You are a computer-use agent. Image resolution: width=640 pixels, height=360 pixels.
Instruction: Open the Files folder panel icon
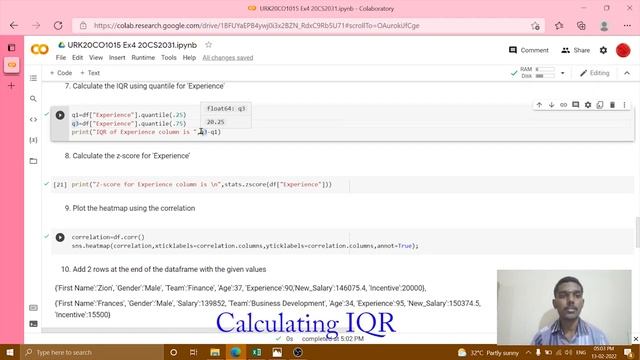33,161
